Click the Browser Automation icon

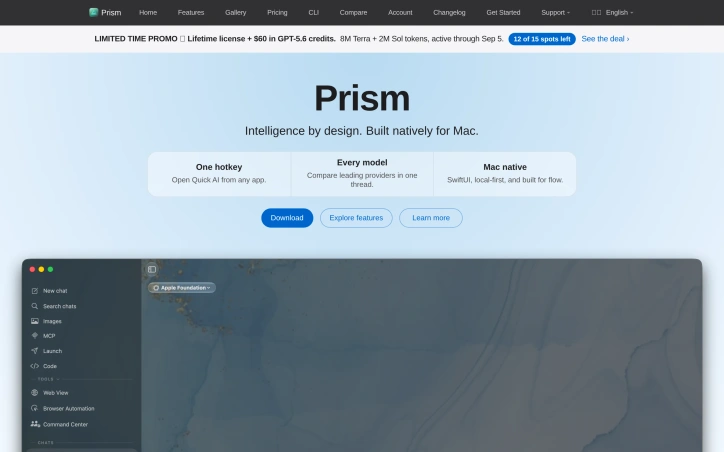coord(35,409)
